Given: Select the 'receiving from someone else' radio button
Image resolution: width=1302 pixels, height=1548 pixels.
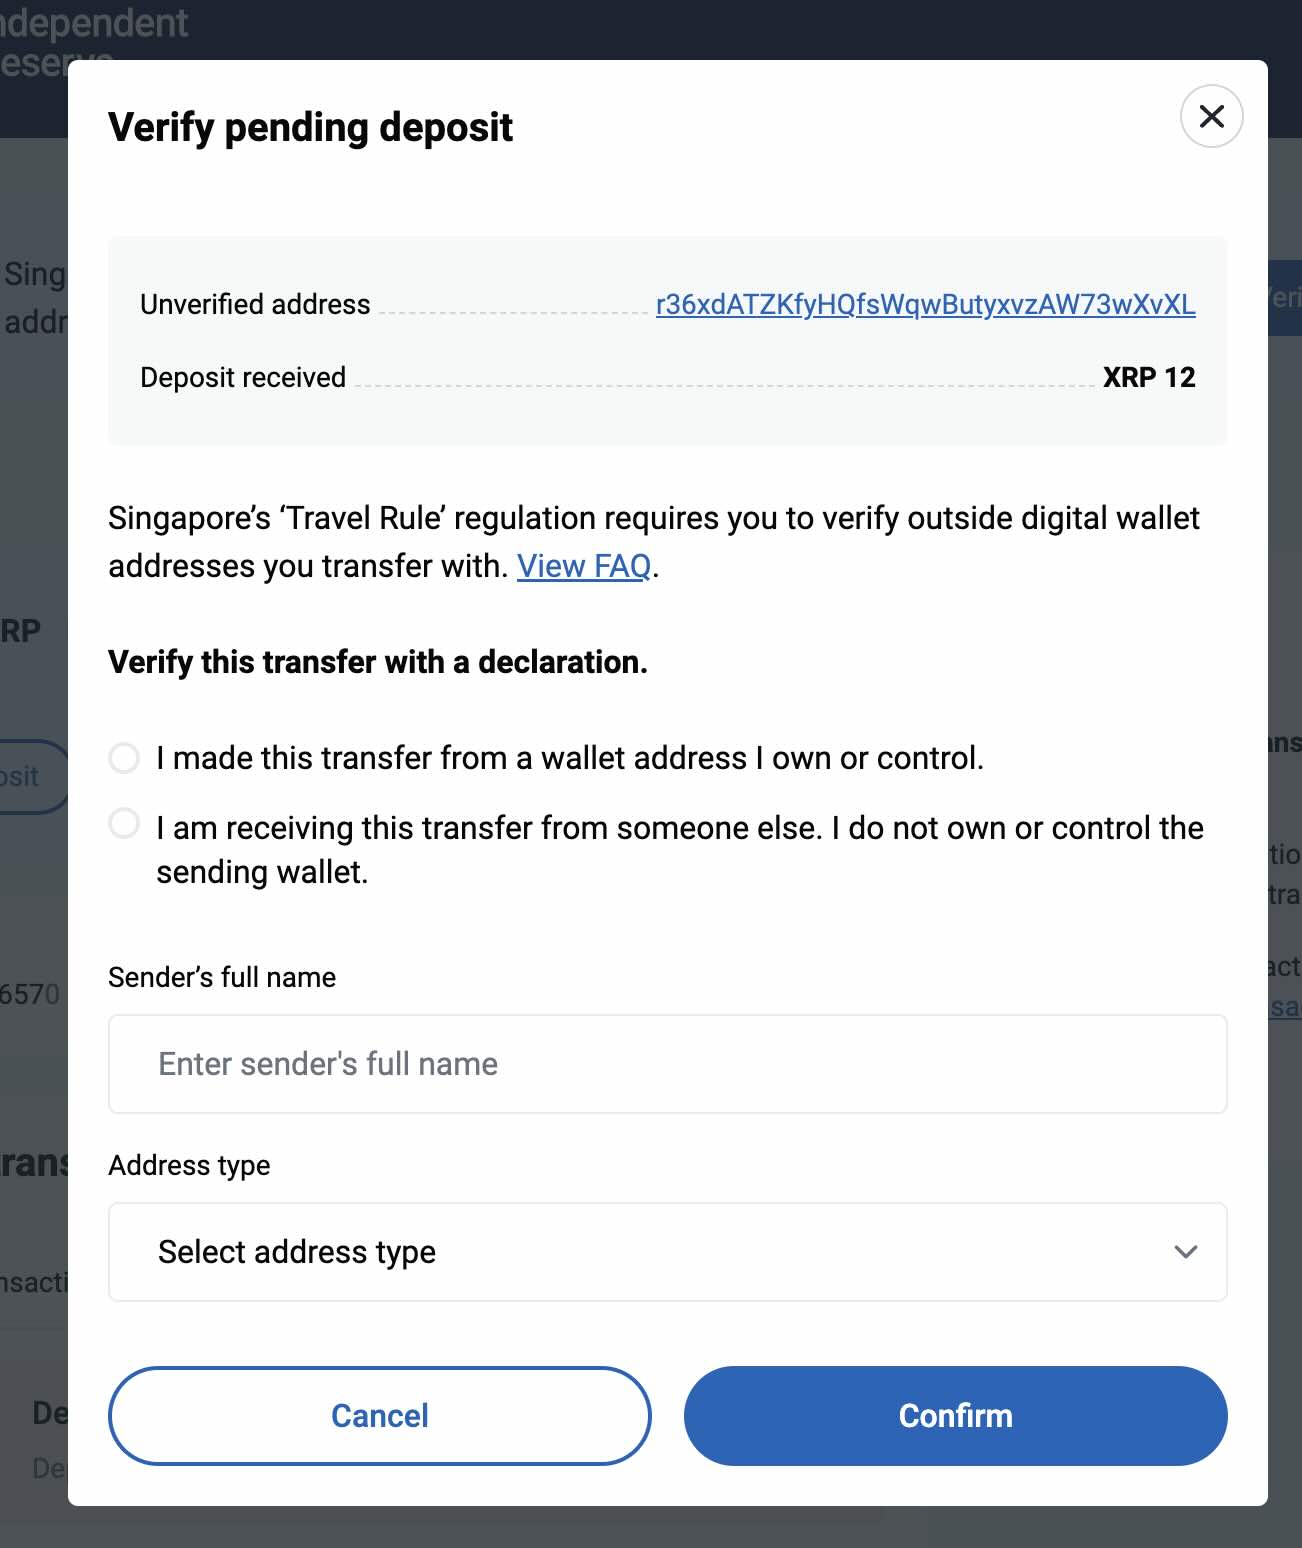Looking at the screenshot, I should (124, 824).
